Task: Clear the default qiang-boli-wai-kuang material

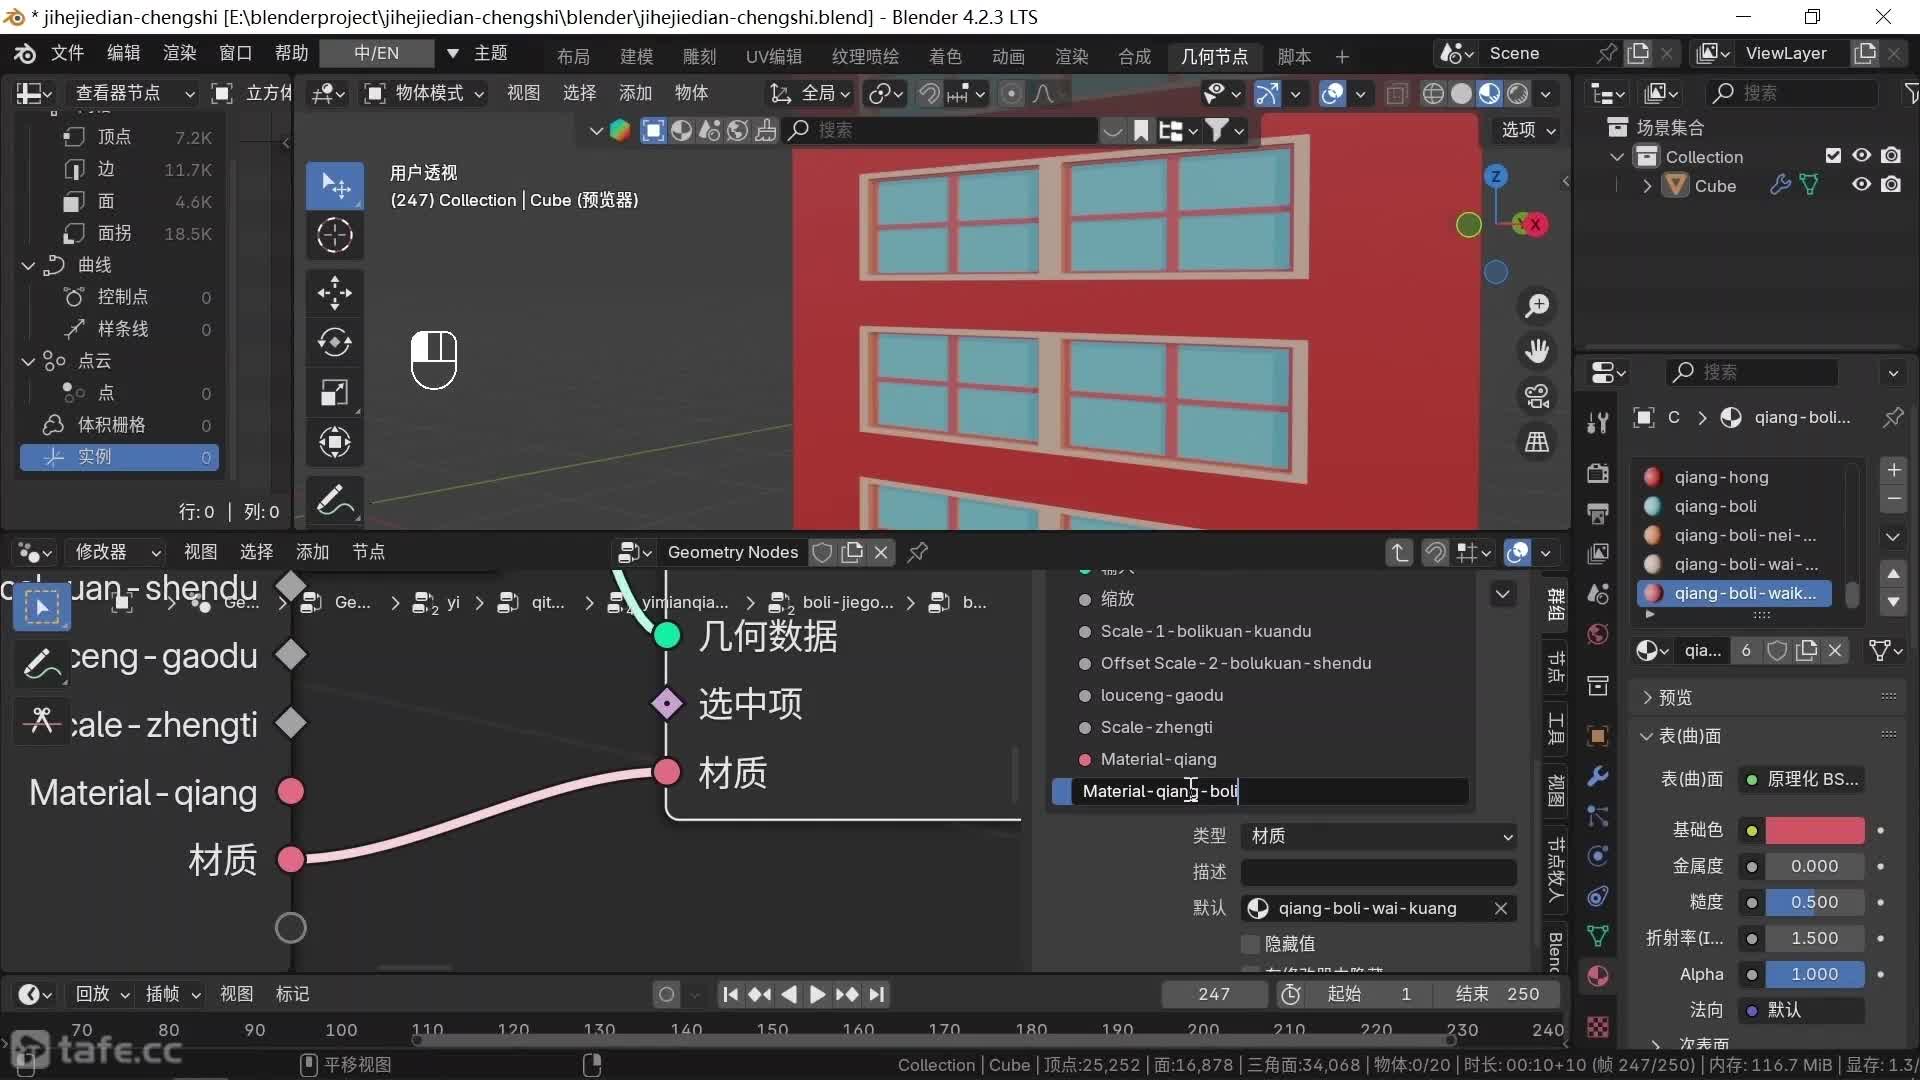Action: (1500, 908)
